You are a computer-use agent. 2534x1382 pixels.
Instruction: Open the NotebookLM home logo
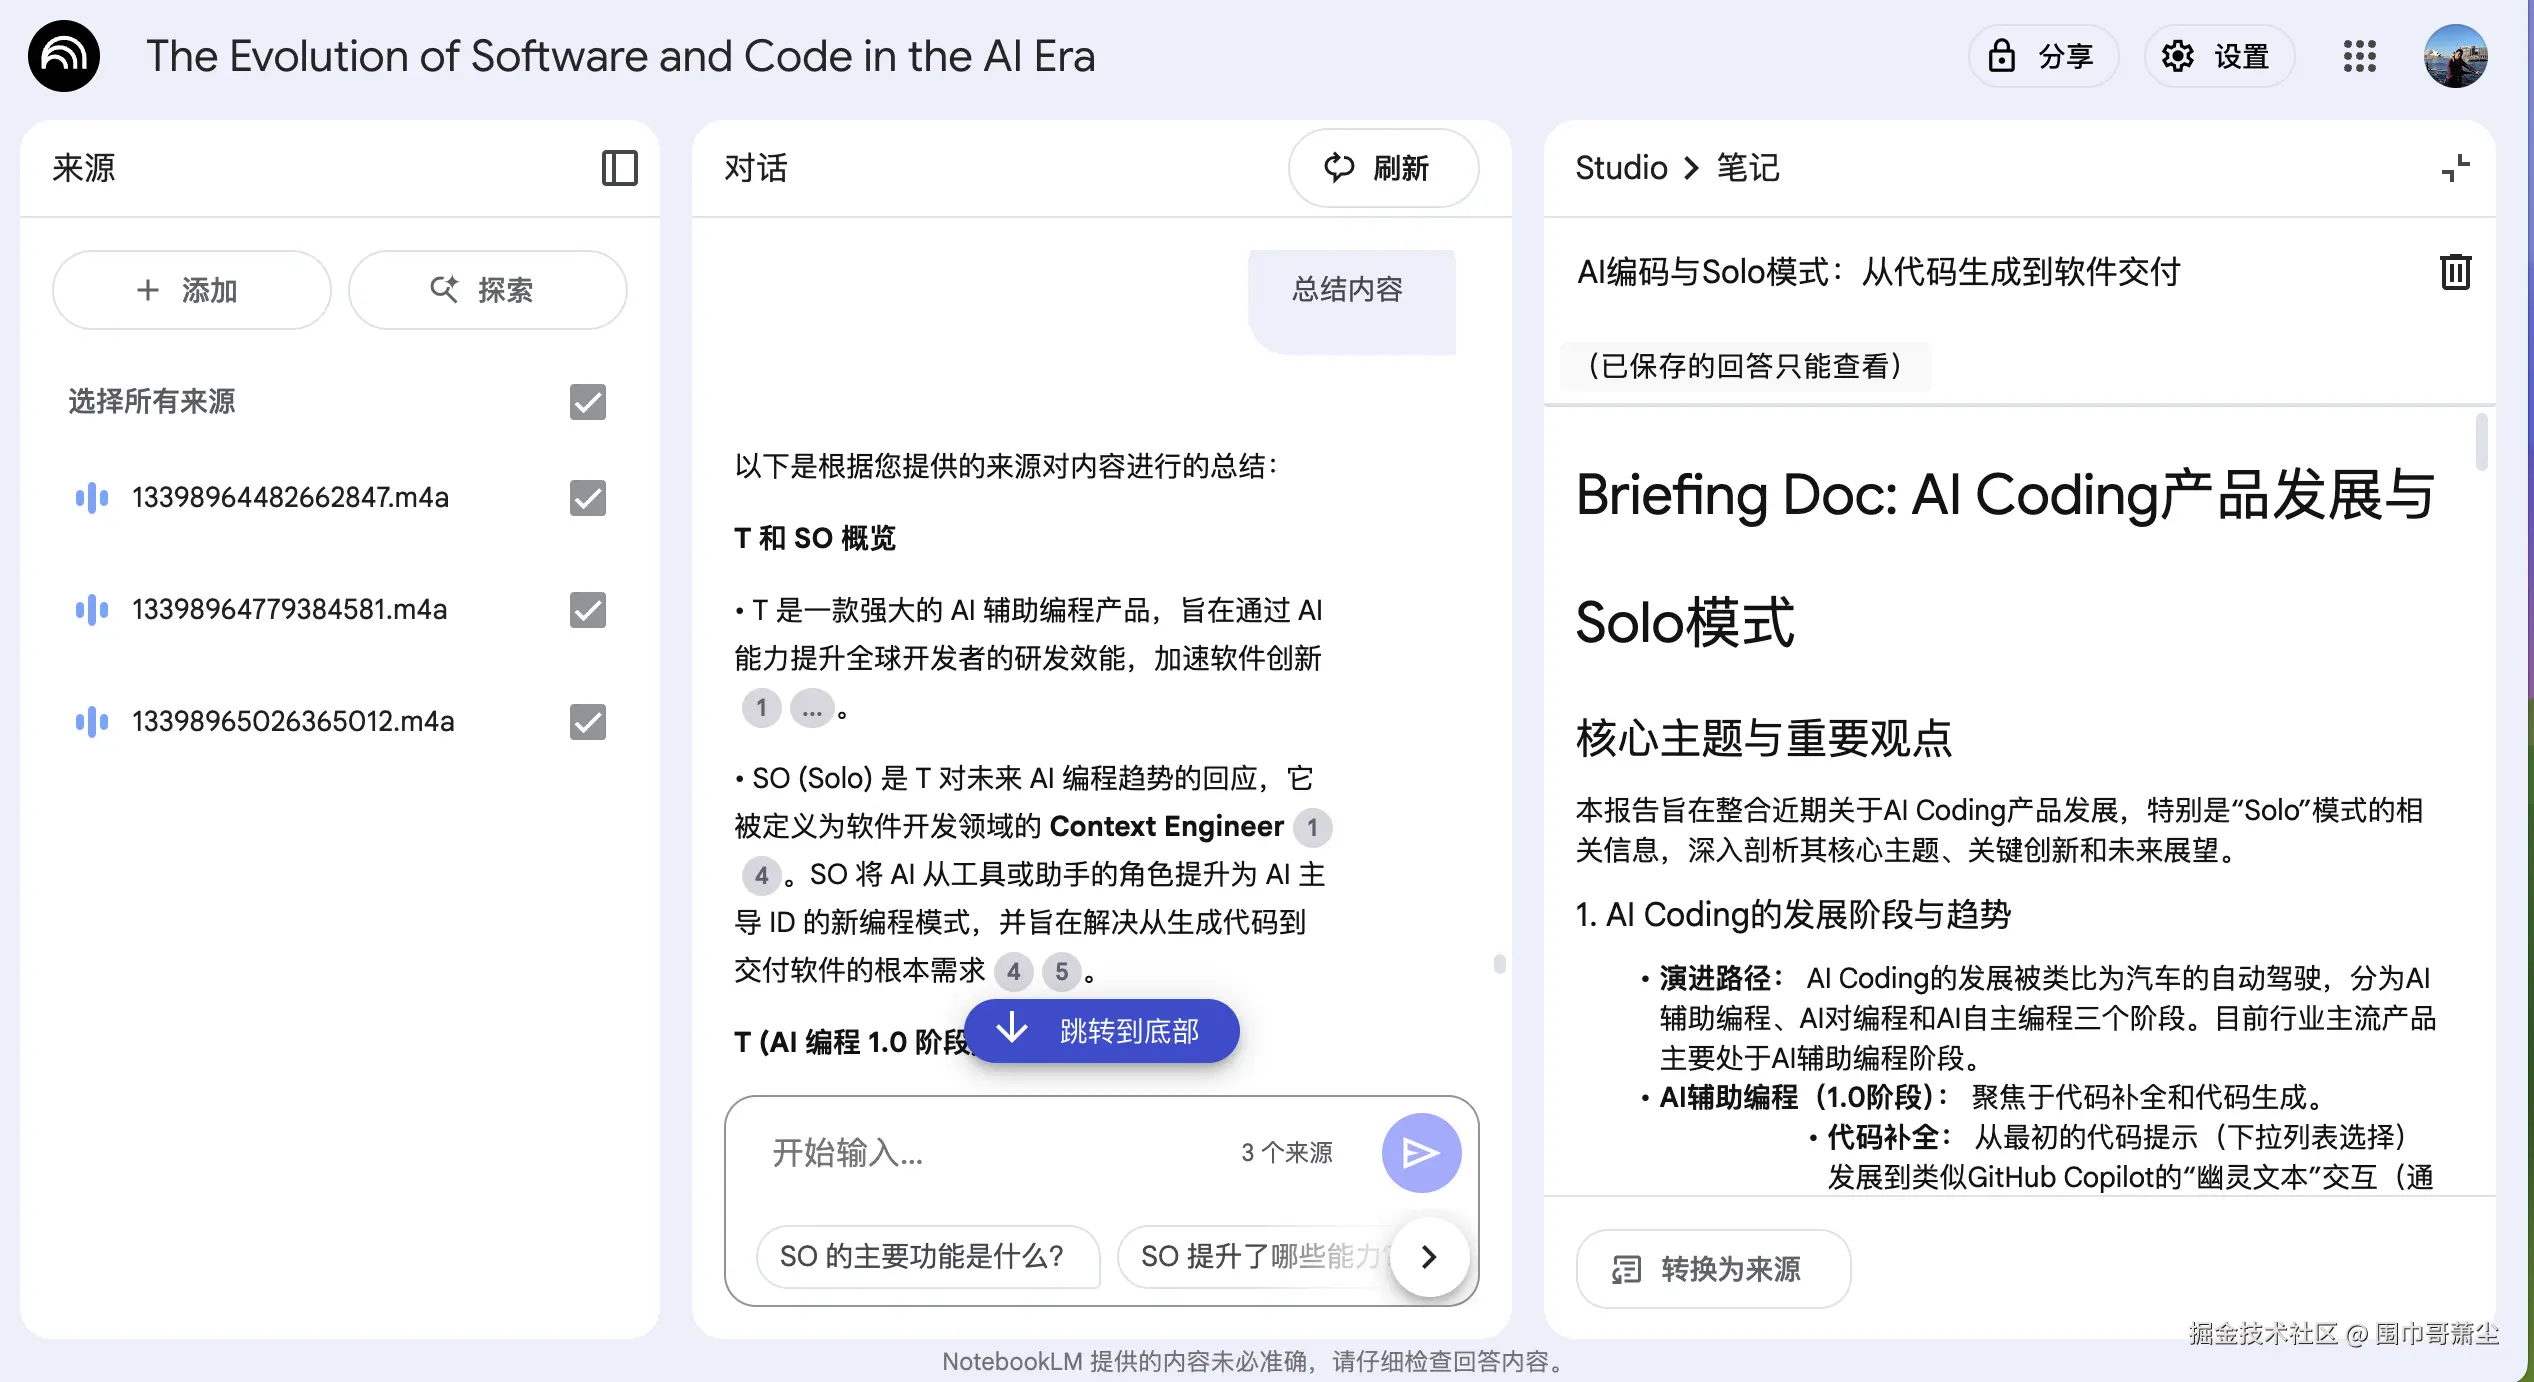coord(63,56)
